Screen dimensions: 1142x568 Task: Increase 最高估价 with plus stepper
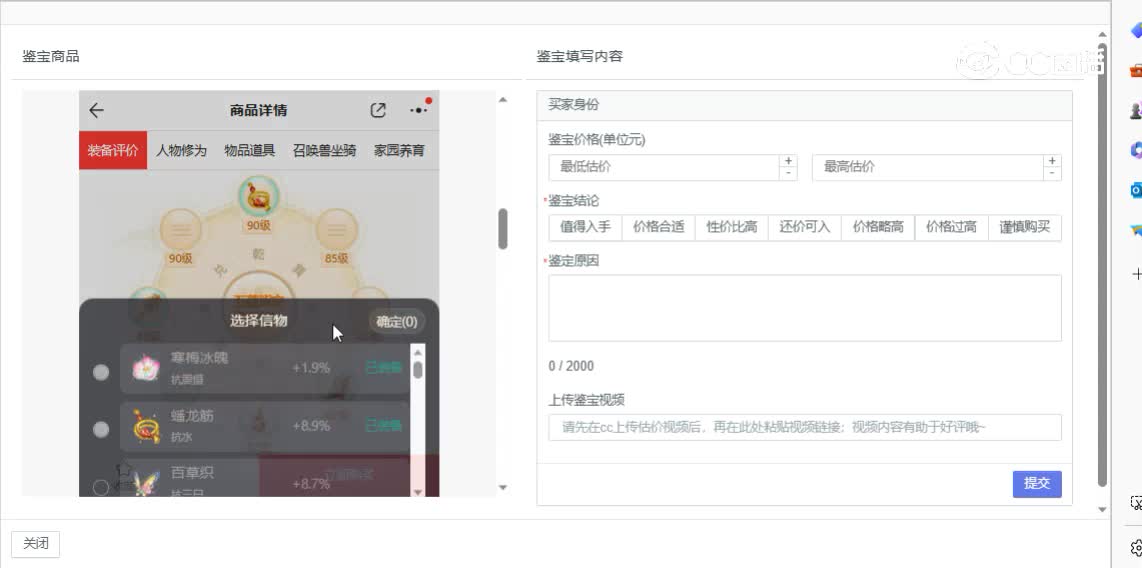tap(1052, 161)
